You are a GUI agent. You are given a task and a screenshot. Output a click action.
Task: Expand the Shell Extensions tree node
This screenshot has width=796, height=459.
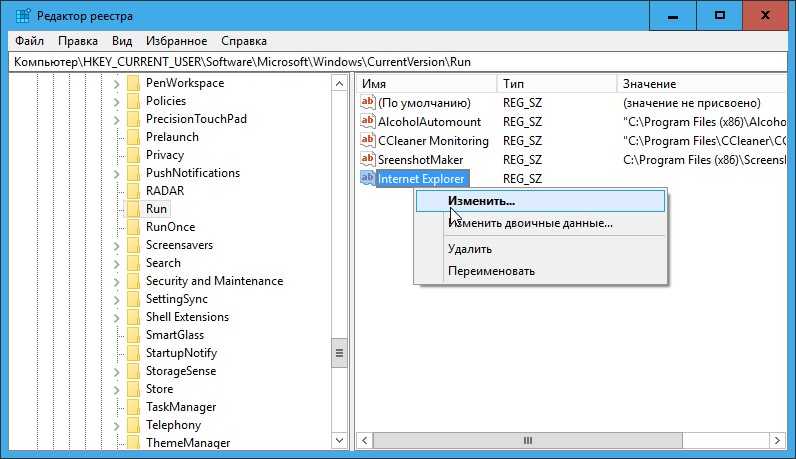(116, 317)
